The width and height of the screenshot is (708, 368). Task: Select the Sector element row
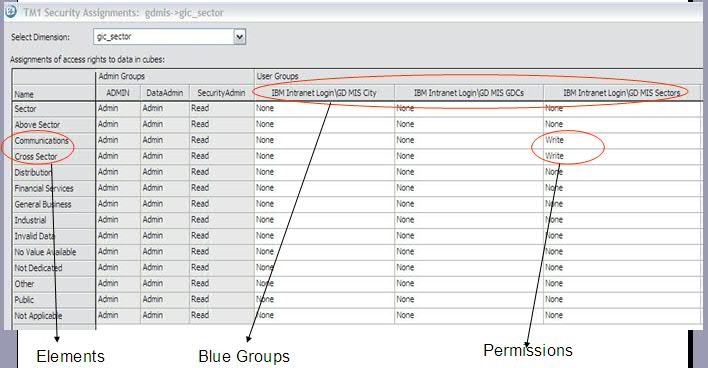point(54,109)
